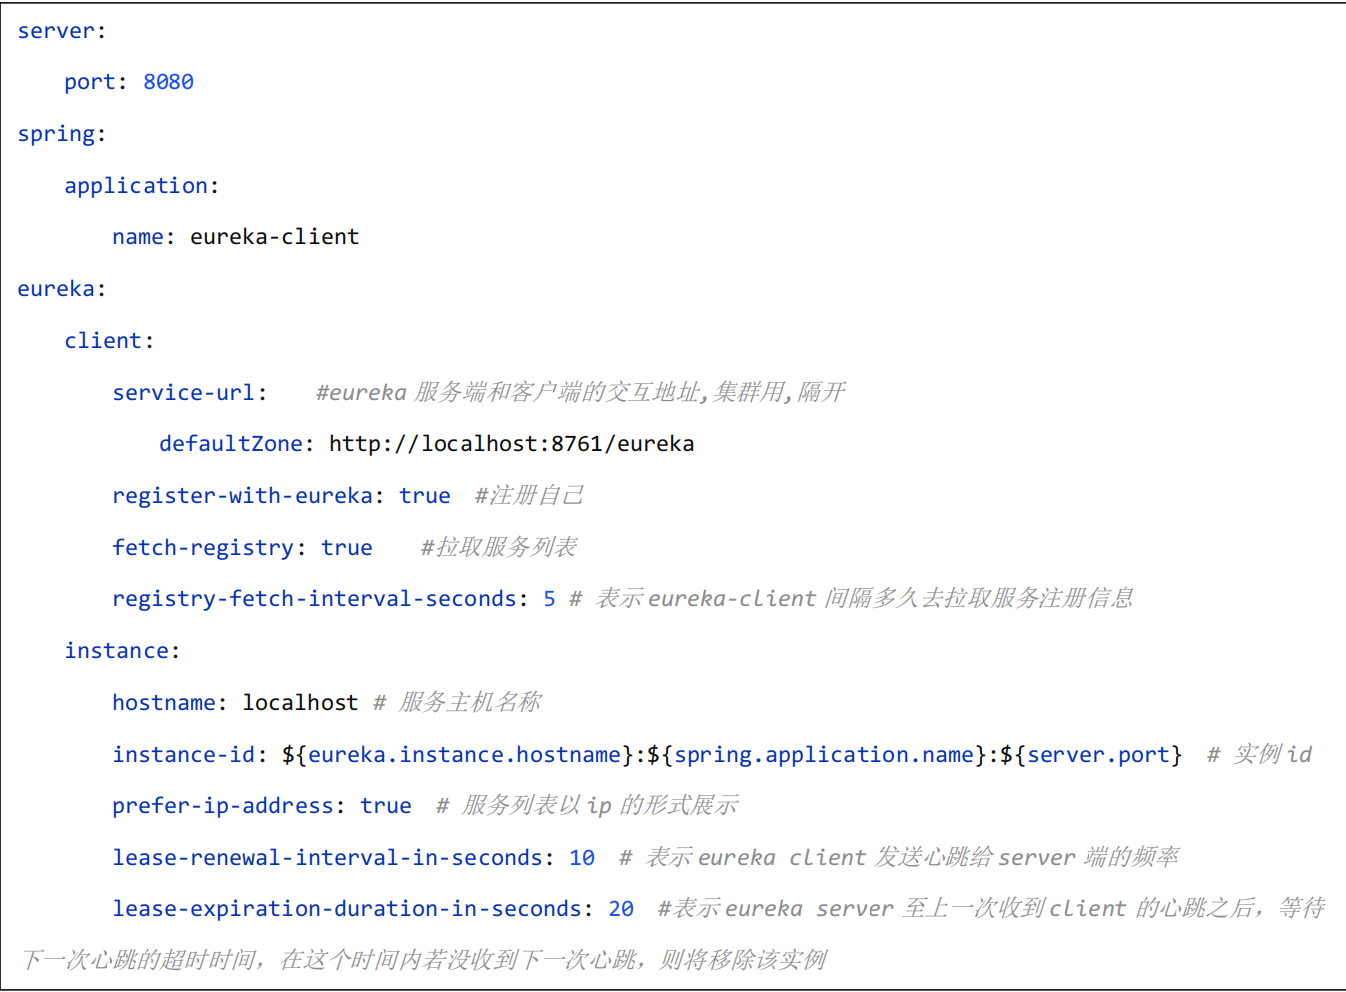Click the 'server:' key on the first line
The image size is (1346, 992).
[61, 31]
